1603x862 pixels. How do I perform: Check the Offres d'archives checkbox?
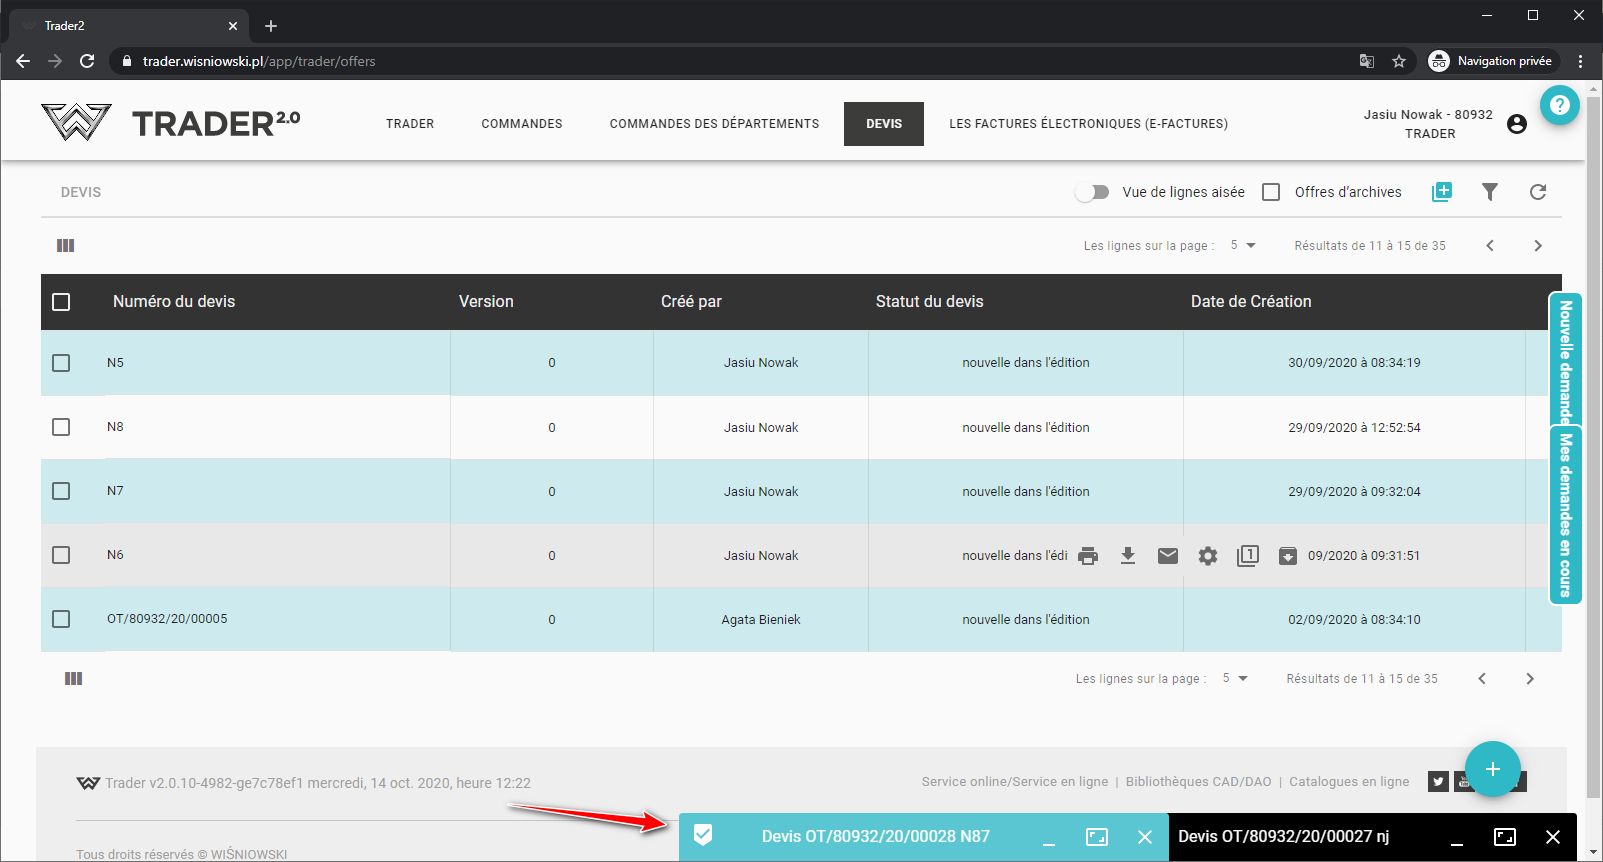pos(1271,192)
